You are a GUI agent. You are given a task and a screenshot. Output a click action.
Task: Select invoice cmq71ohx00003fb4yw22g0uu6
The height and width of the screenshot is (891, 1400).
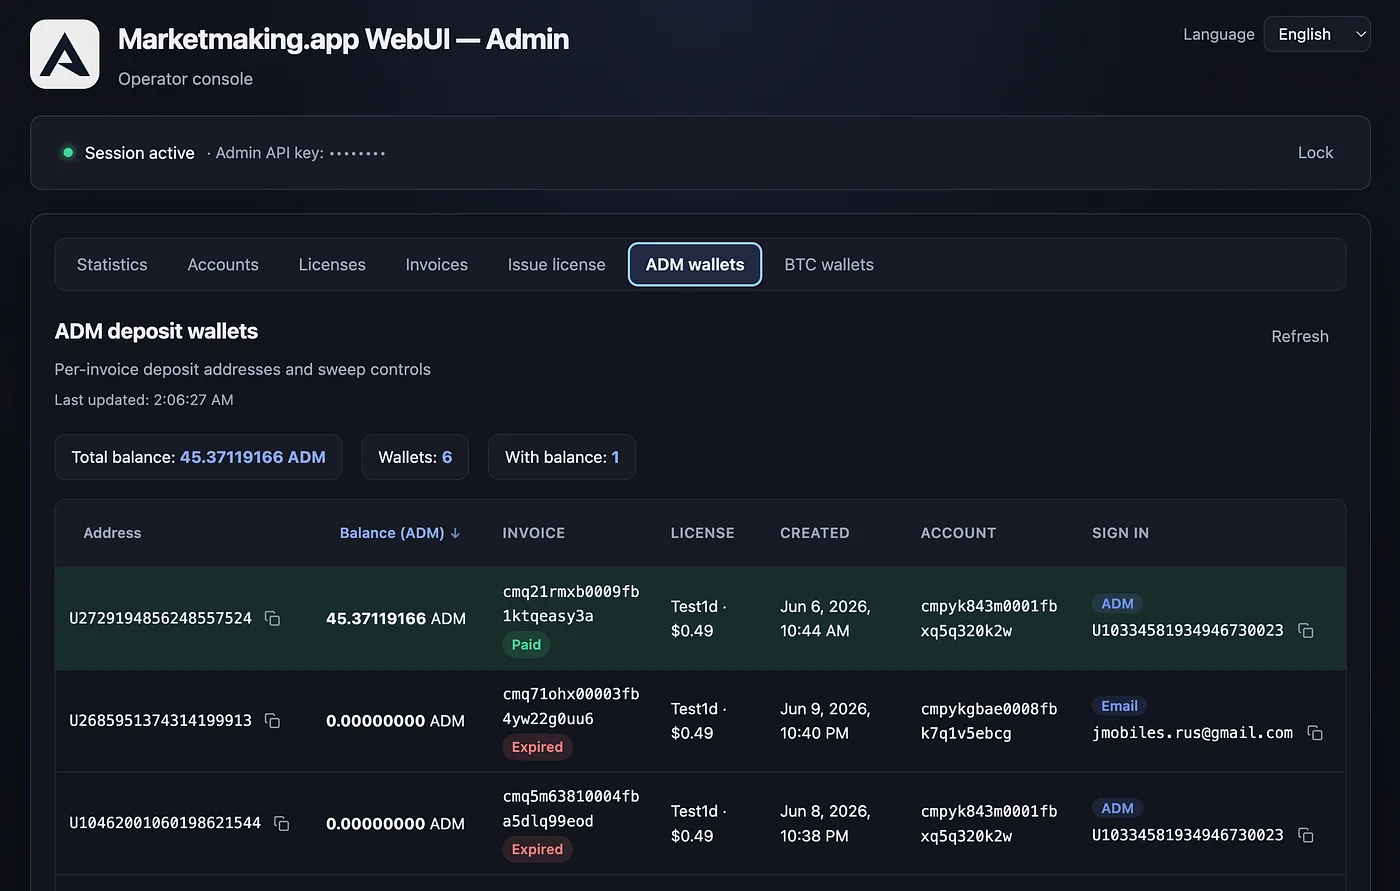(x=571, y=706)
